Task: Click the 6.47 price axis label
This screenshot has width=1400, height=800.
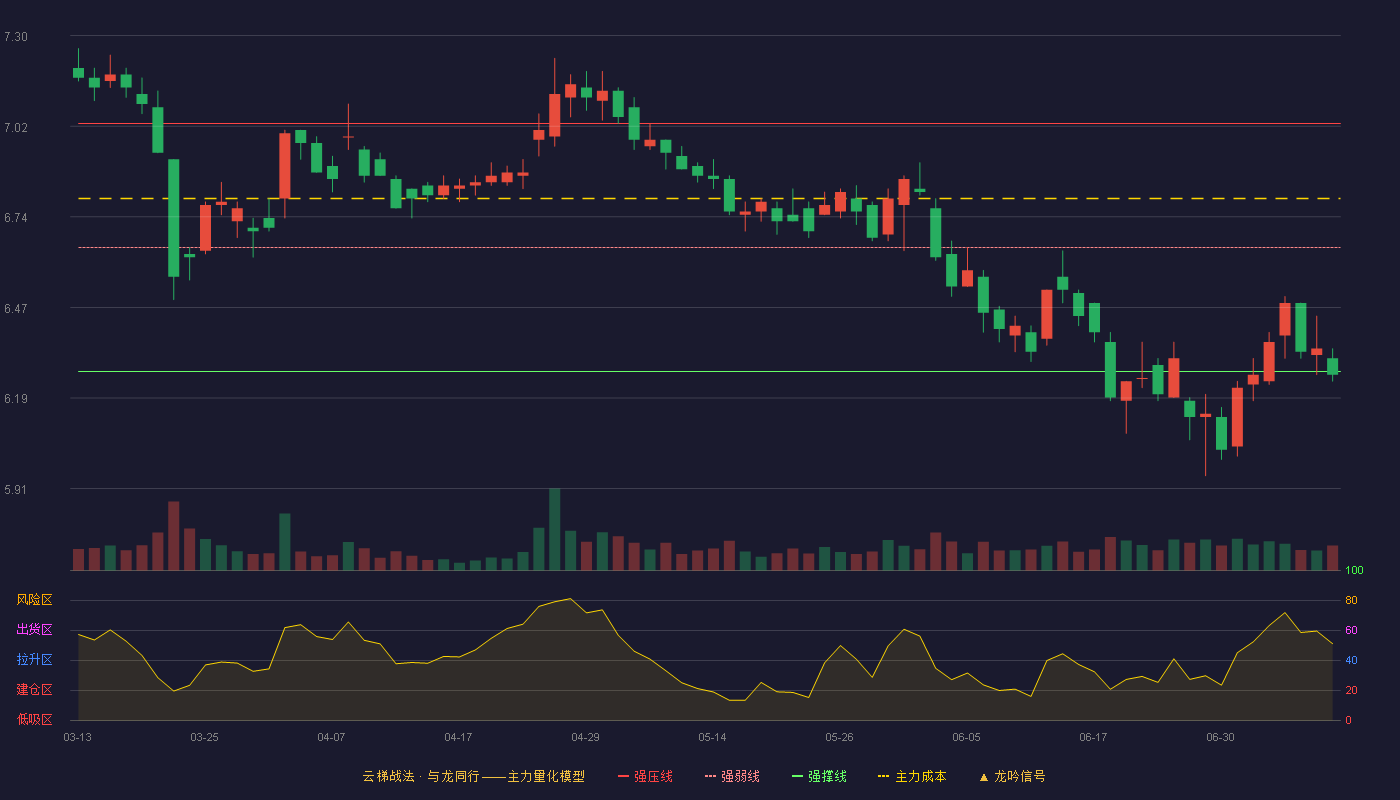Action: coord(16,309)
